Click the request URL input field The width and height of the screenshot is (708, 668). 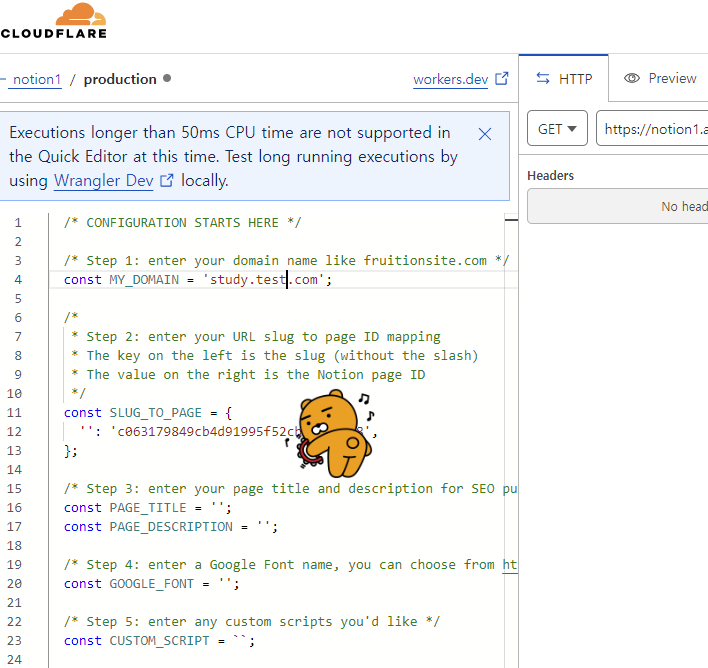[652, 129]
